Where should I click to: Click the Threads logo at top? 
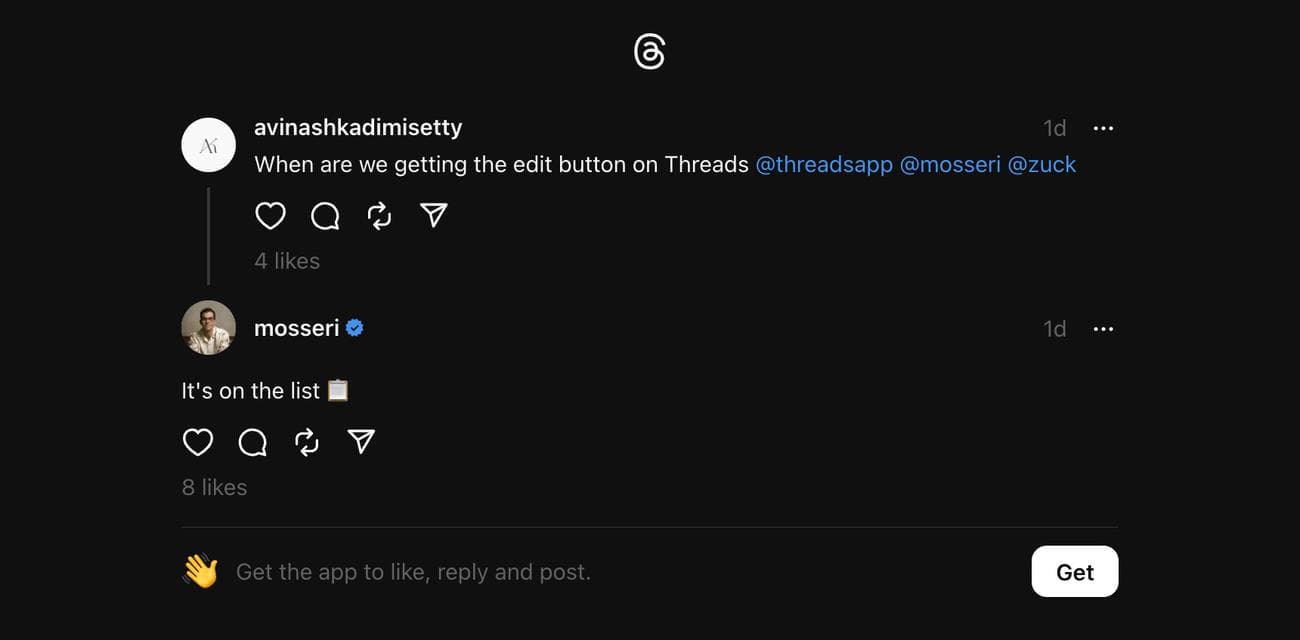tap(649, 51)
